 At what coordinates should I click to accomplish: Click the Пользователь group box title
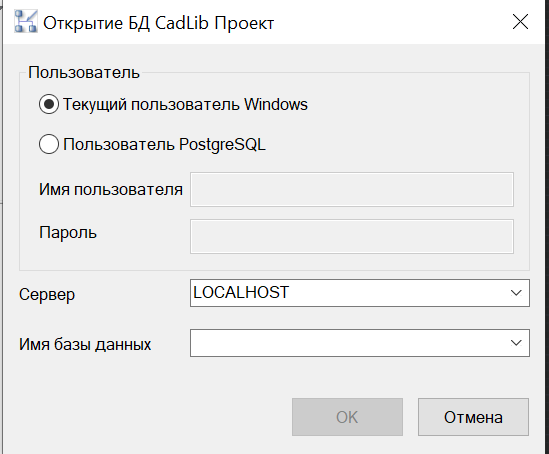[x=84, y=72]
